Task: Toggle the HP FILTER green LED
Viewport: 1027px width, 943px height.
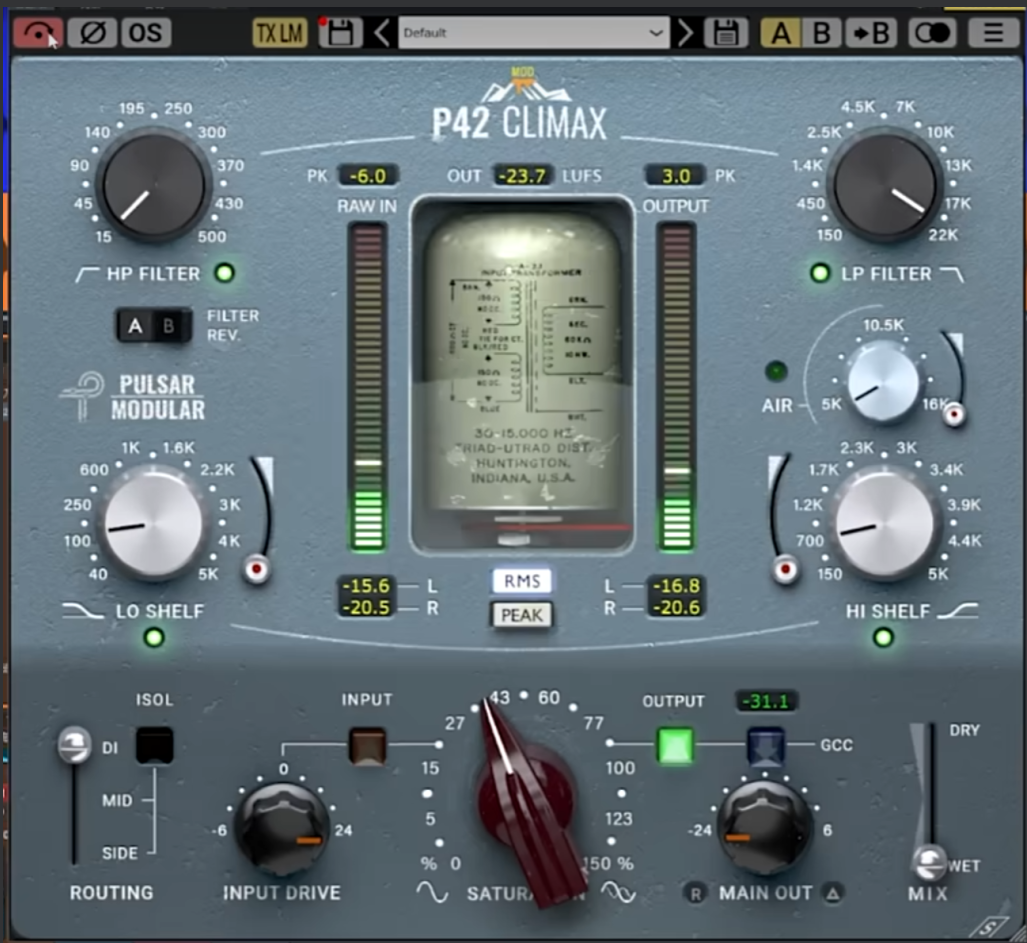Action: 225,273
